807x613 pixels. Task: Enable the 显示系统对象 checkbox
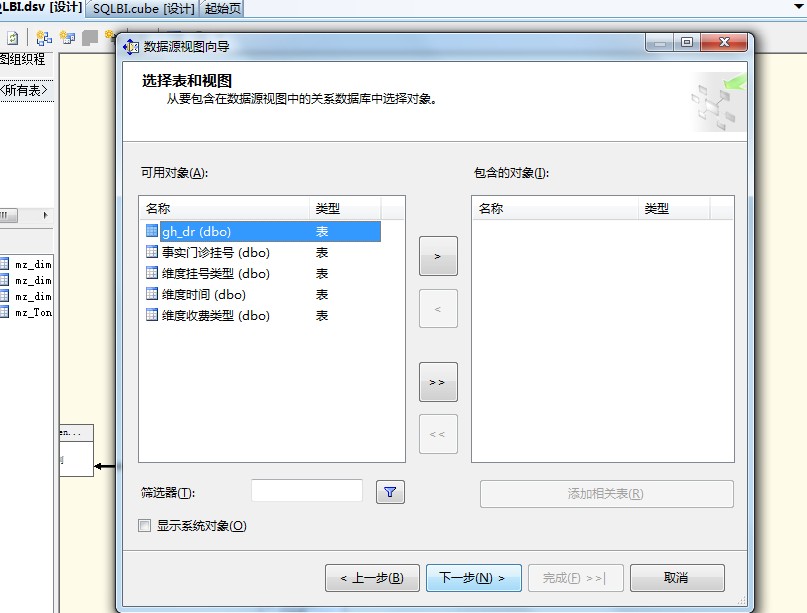145,526
